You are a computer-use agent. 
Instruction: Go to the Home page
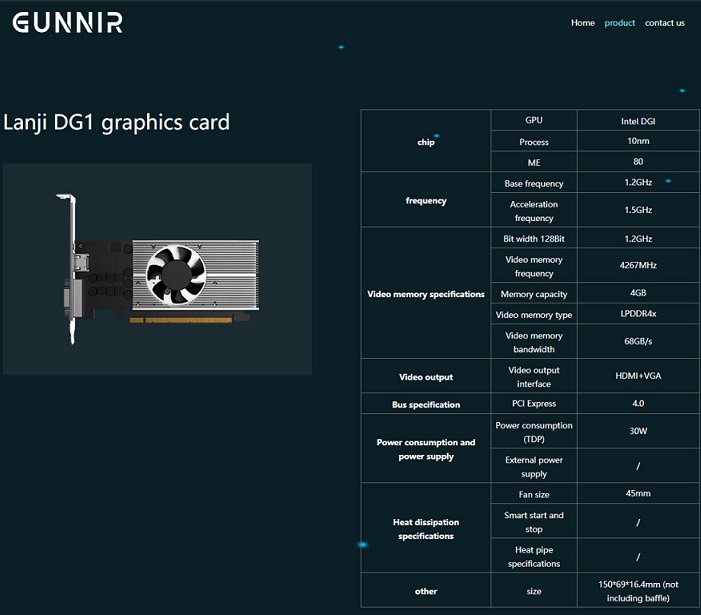[583, 23]
